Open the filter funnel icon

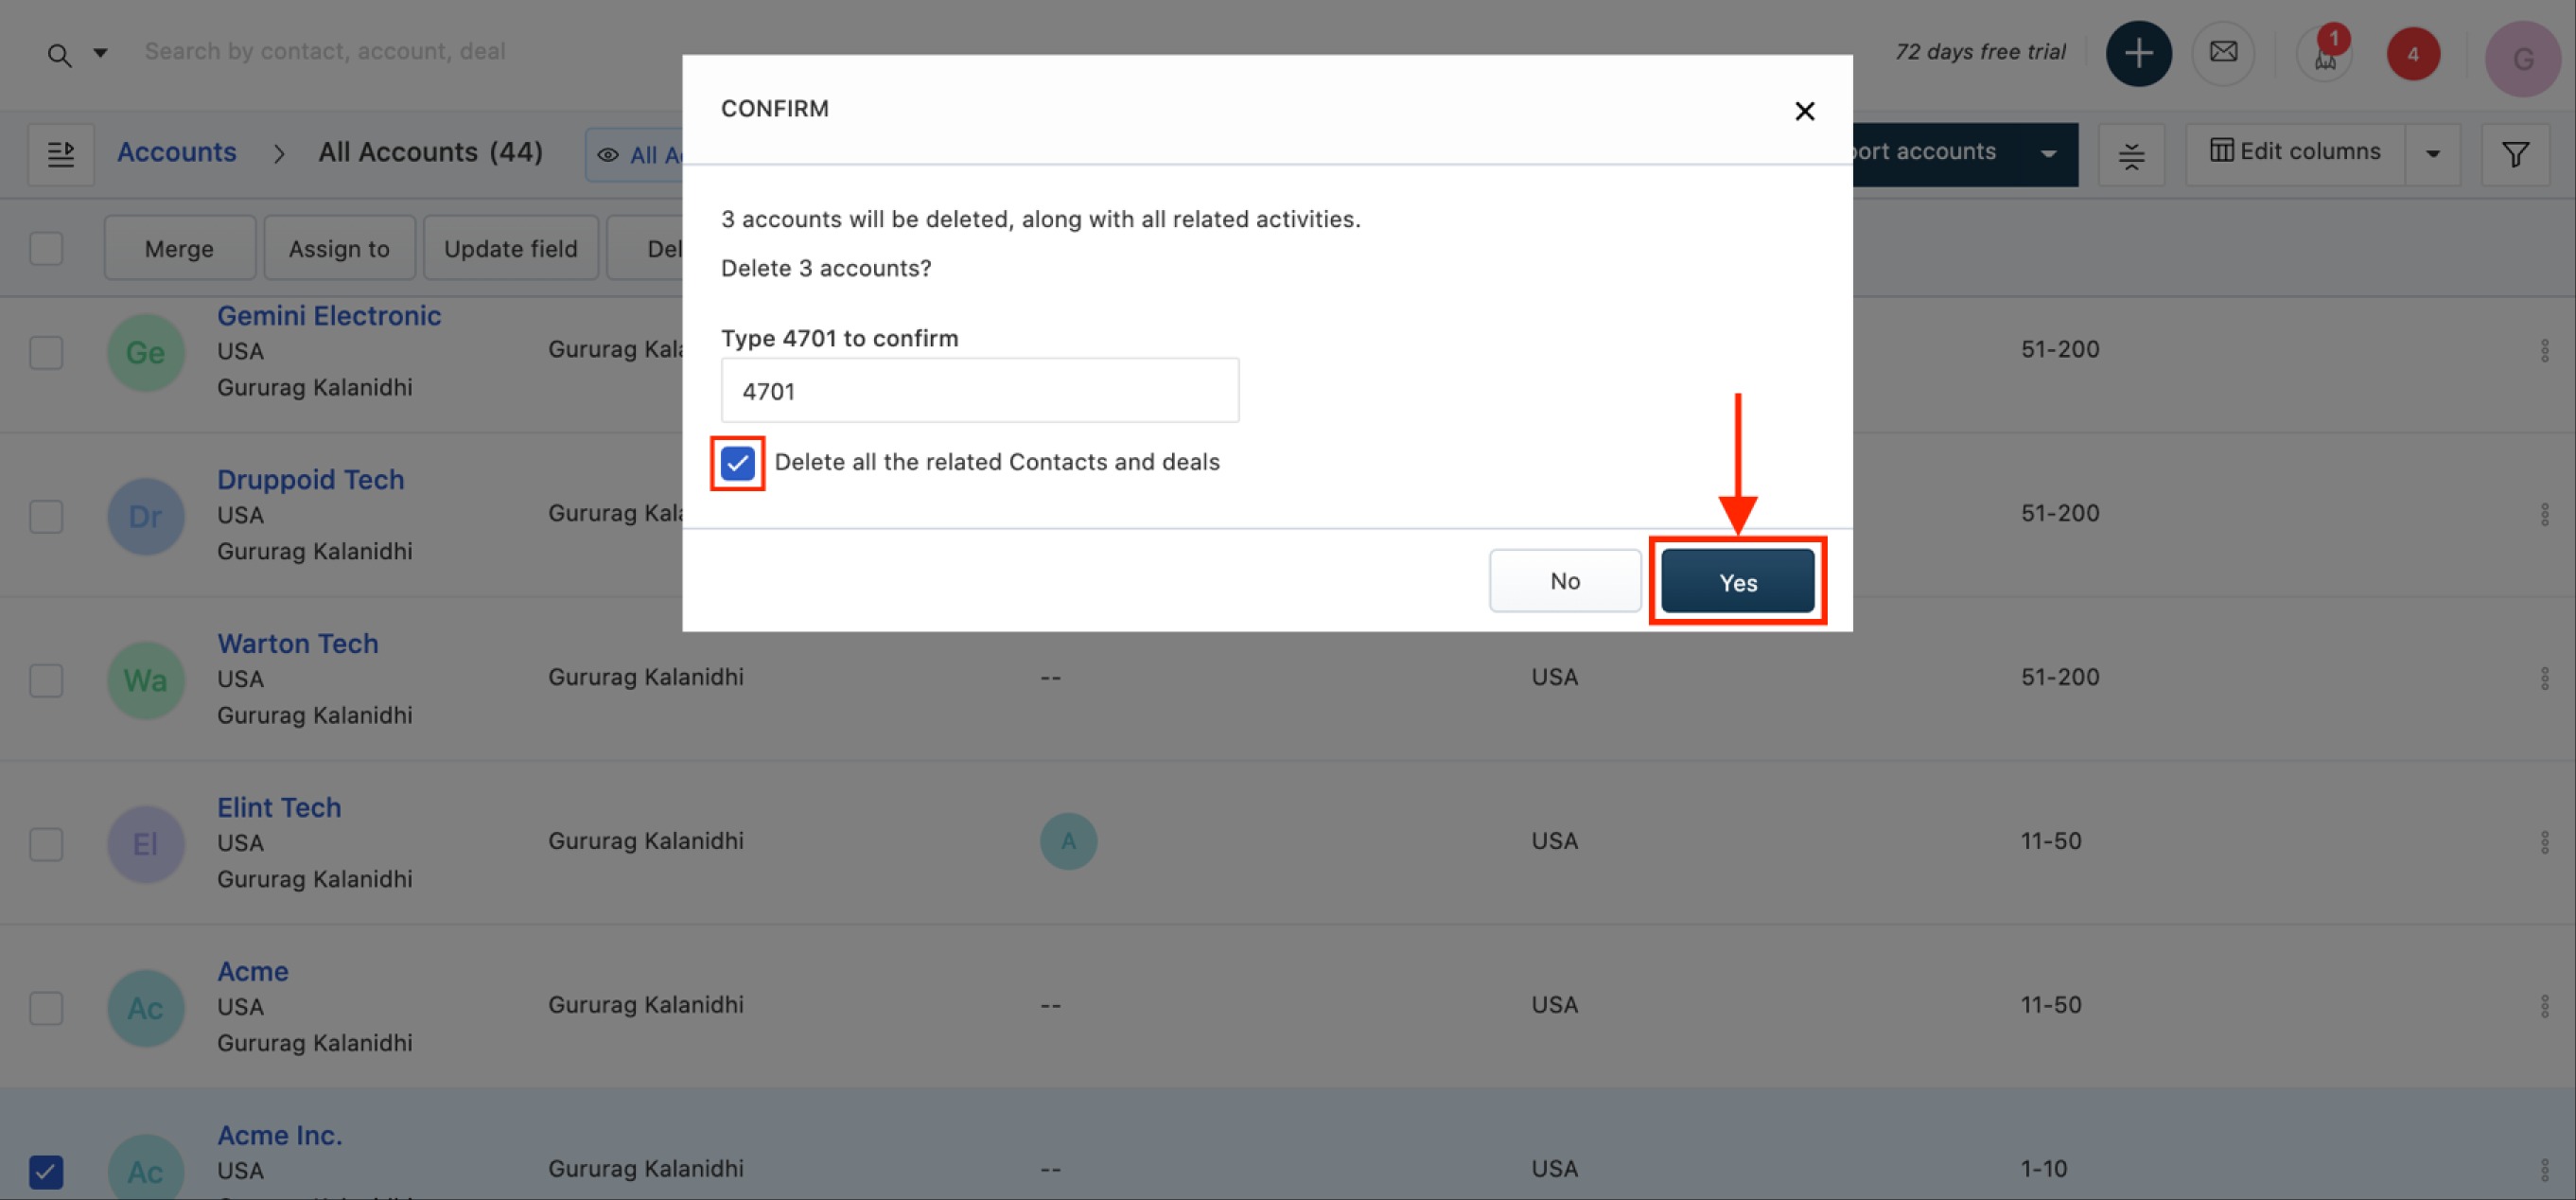pos(2515,155)
